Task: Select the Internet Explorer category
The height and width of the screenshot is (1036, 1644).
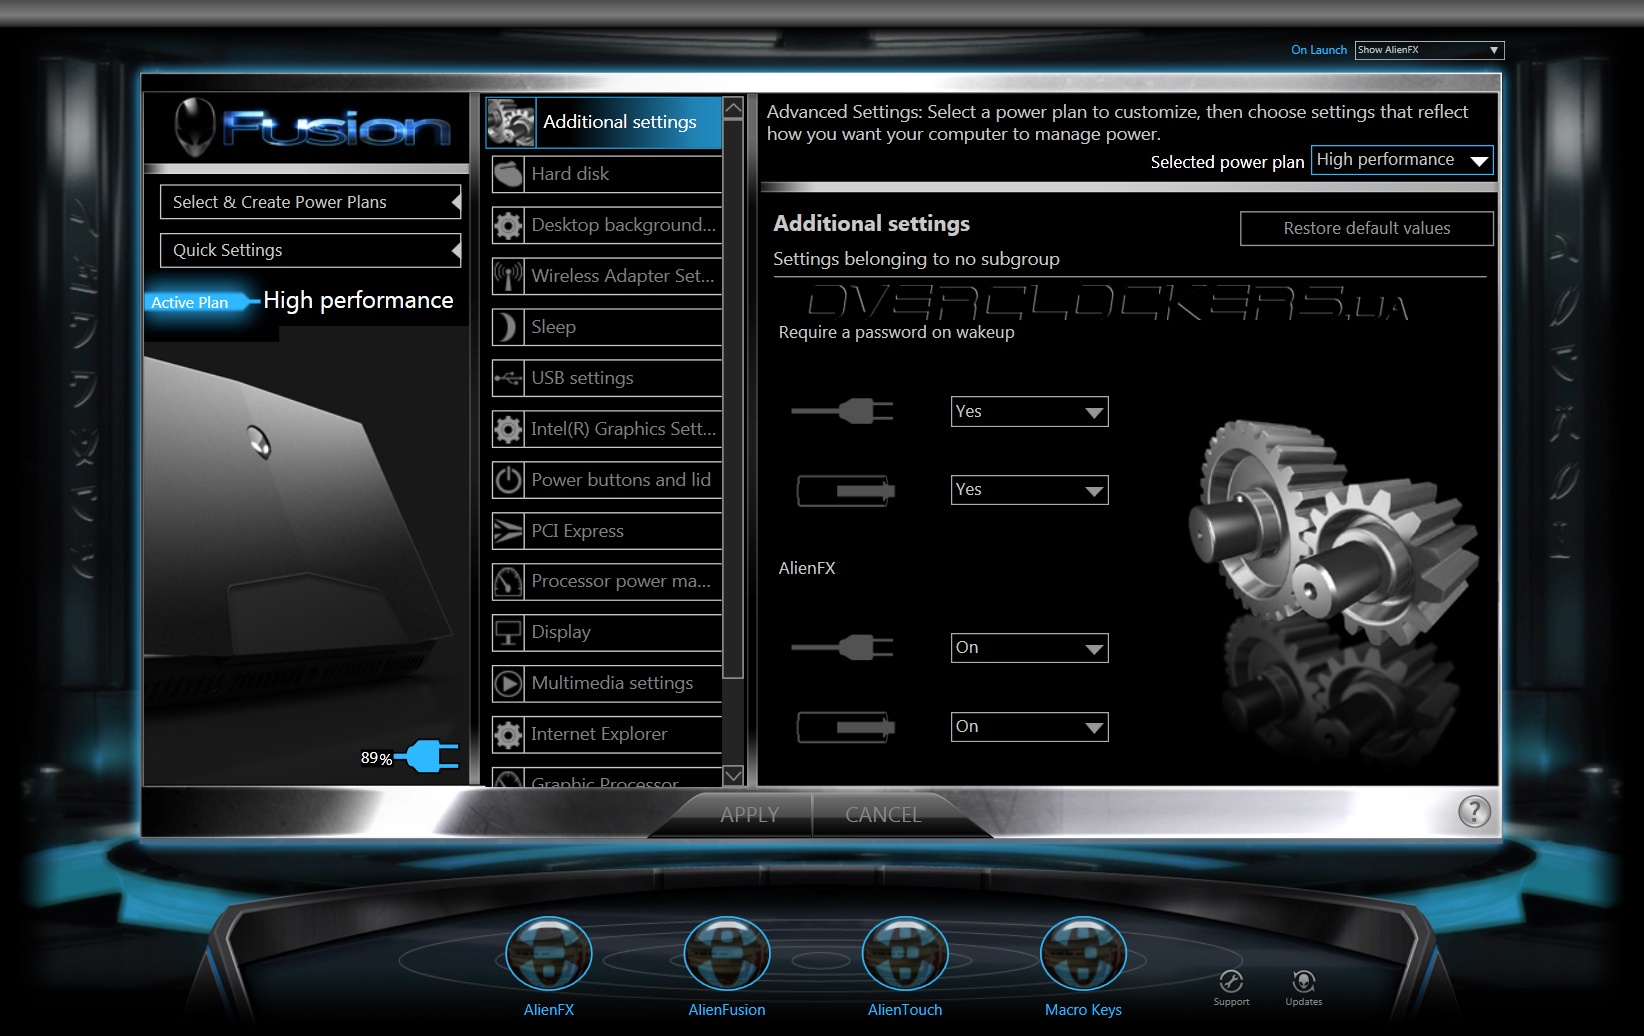Action: tap(607, 734)
